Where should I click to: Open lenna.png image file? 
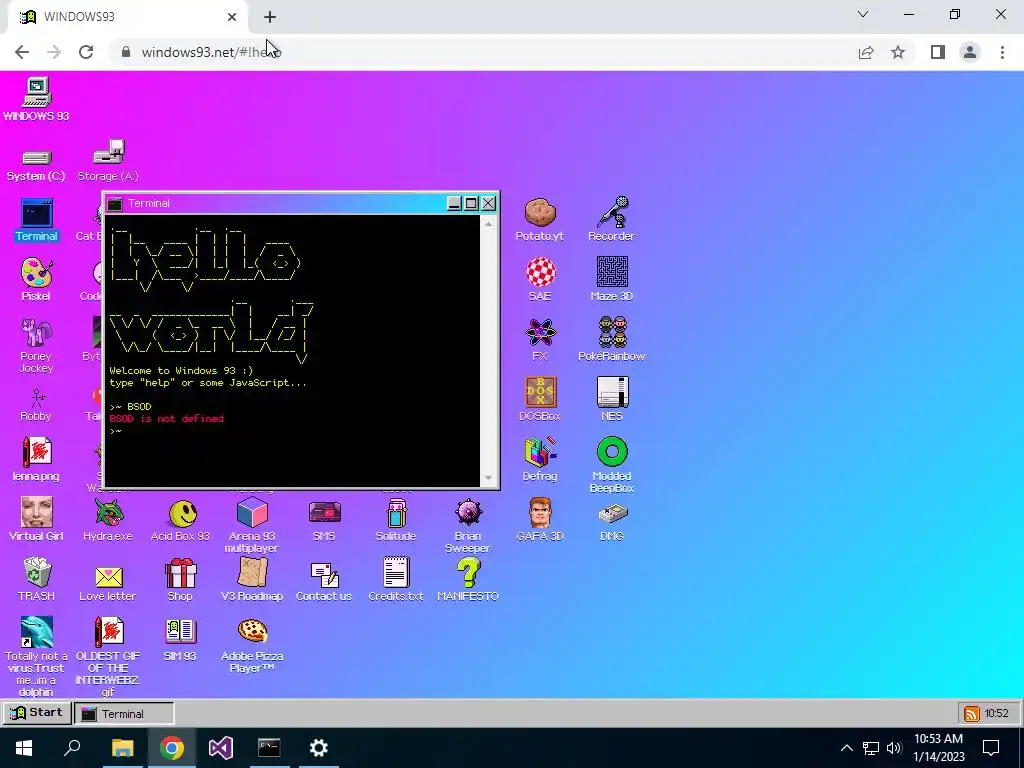pos(37,452)
